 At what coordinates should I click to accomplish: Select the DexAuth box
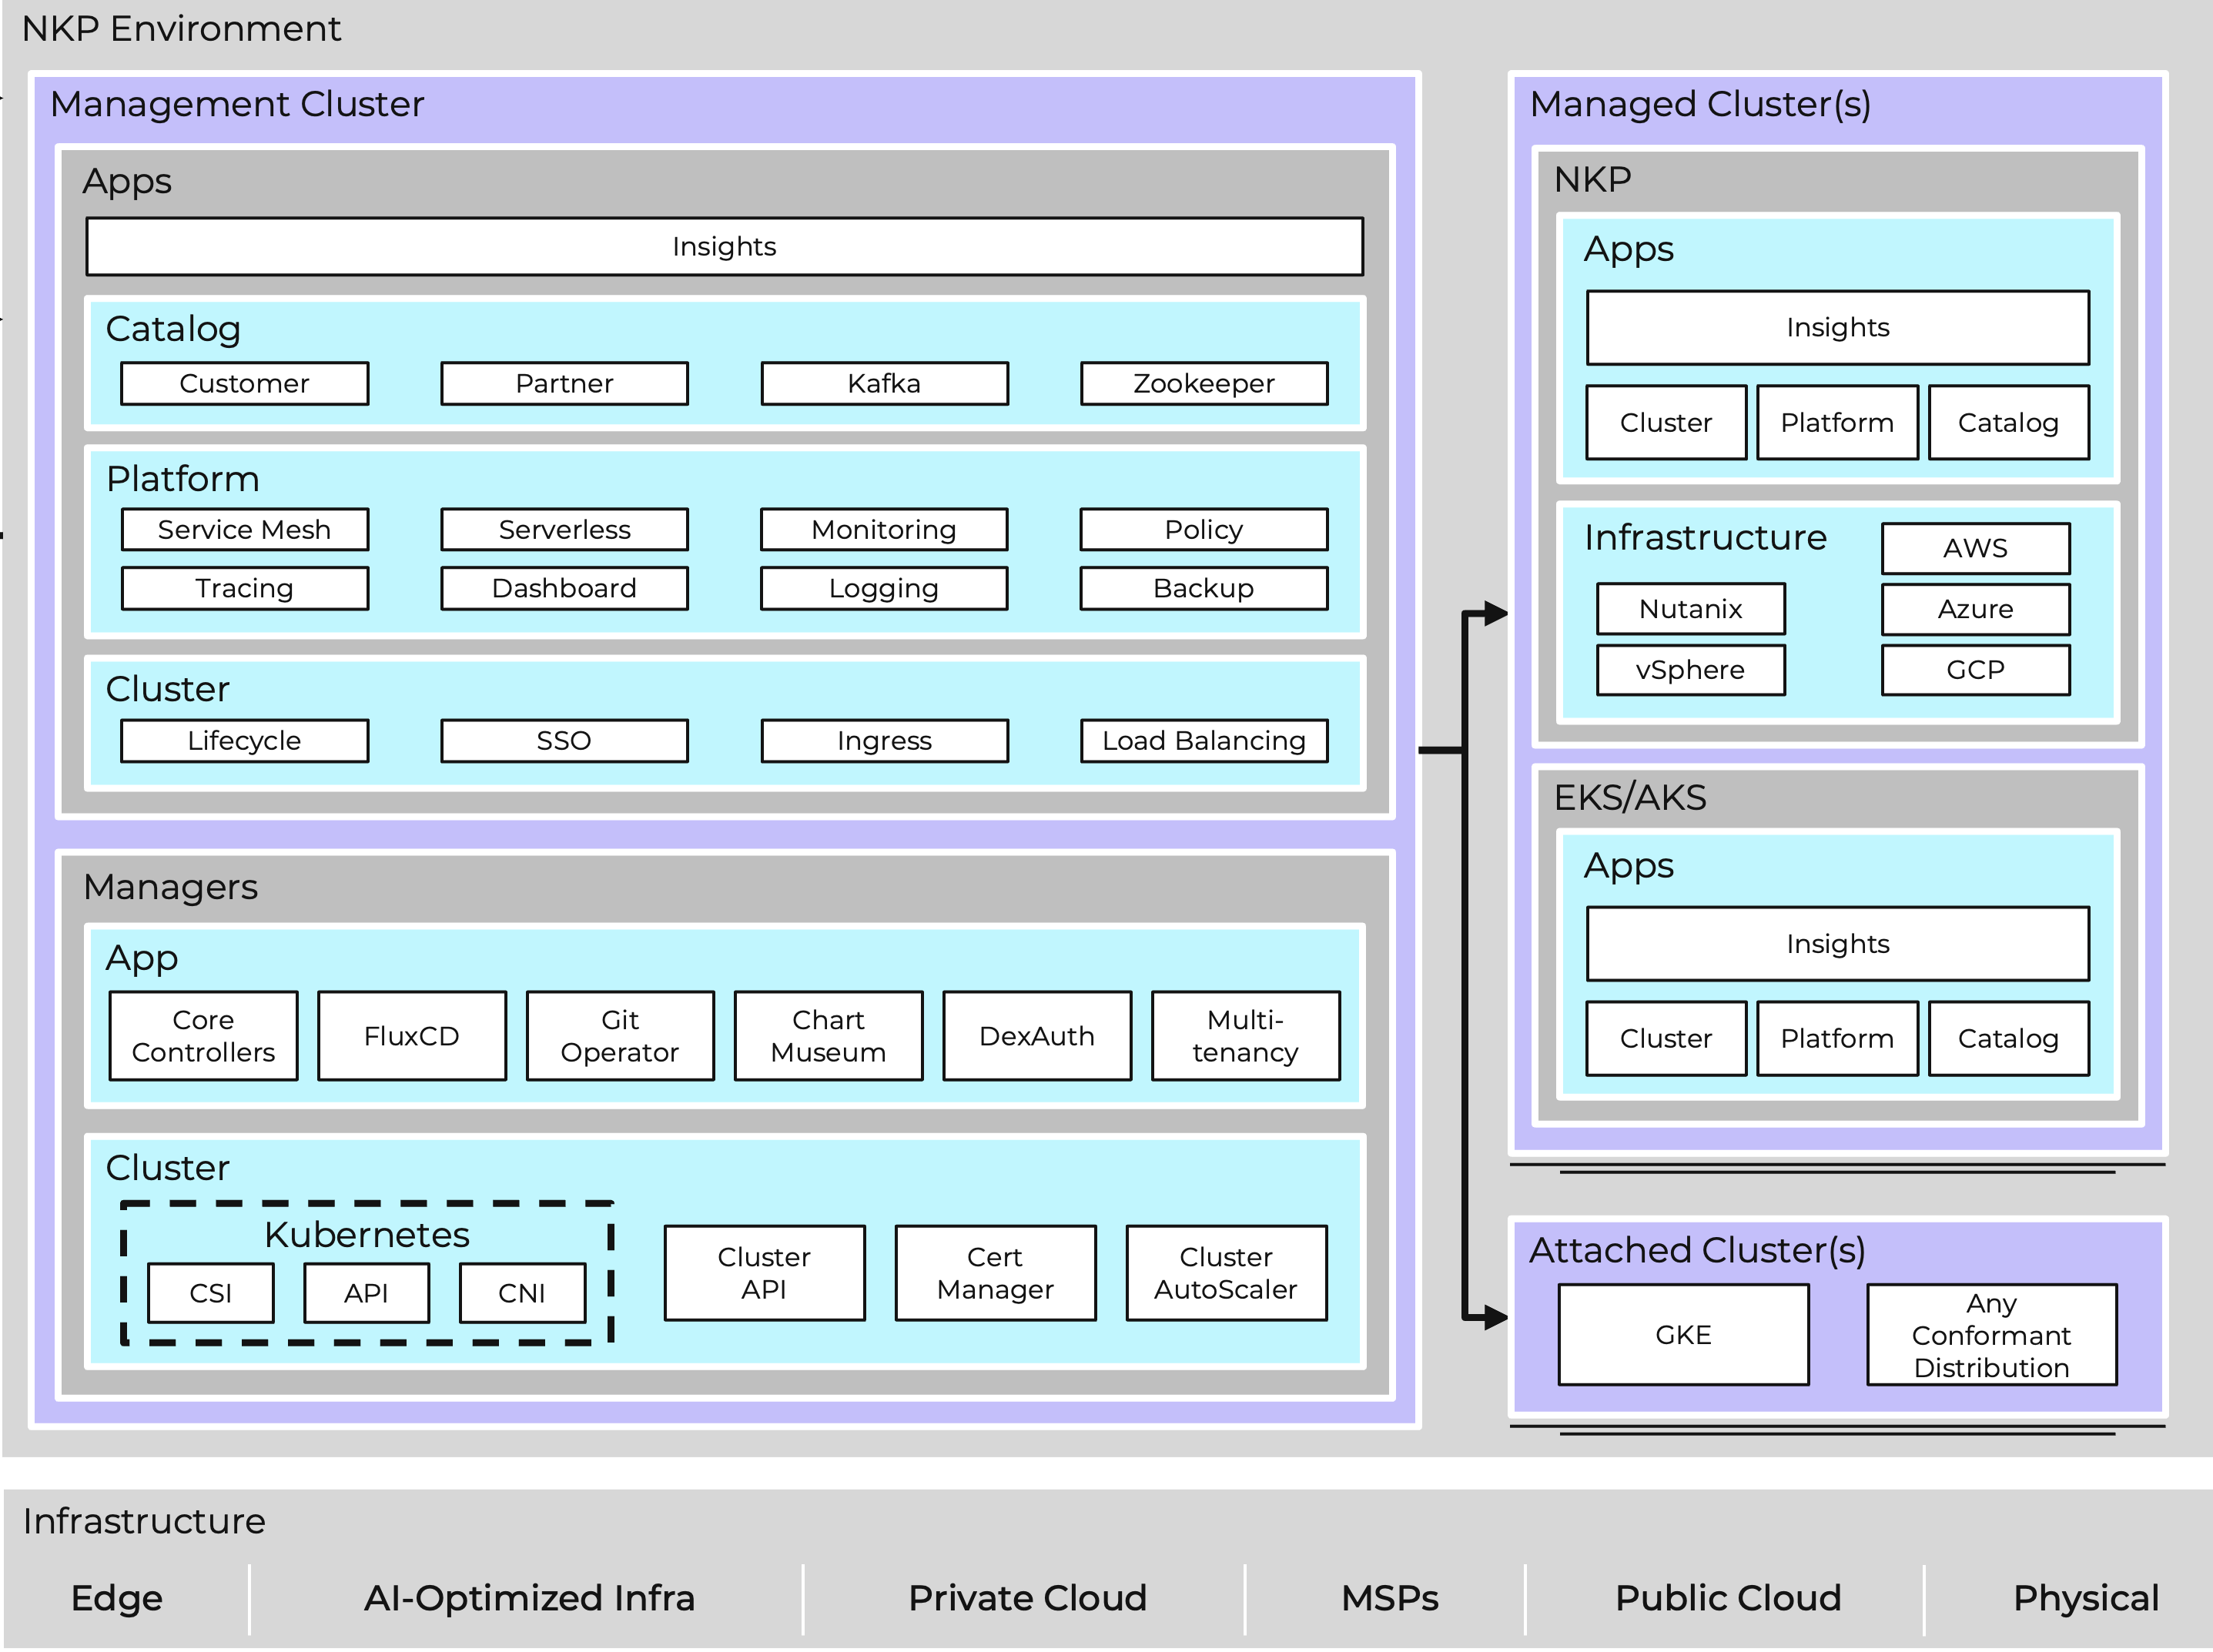coord(1037,1036)
